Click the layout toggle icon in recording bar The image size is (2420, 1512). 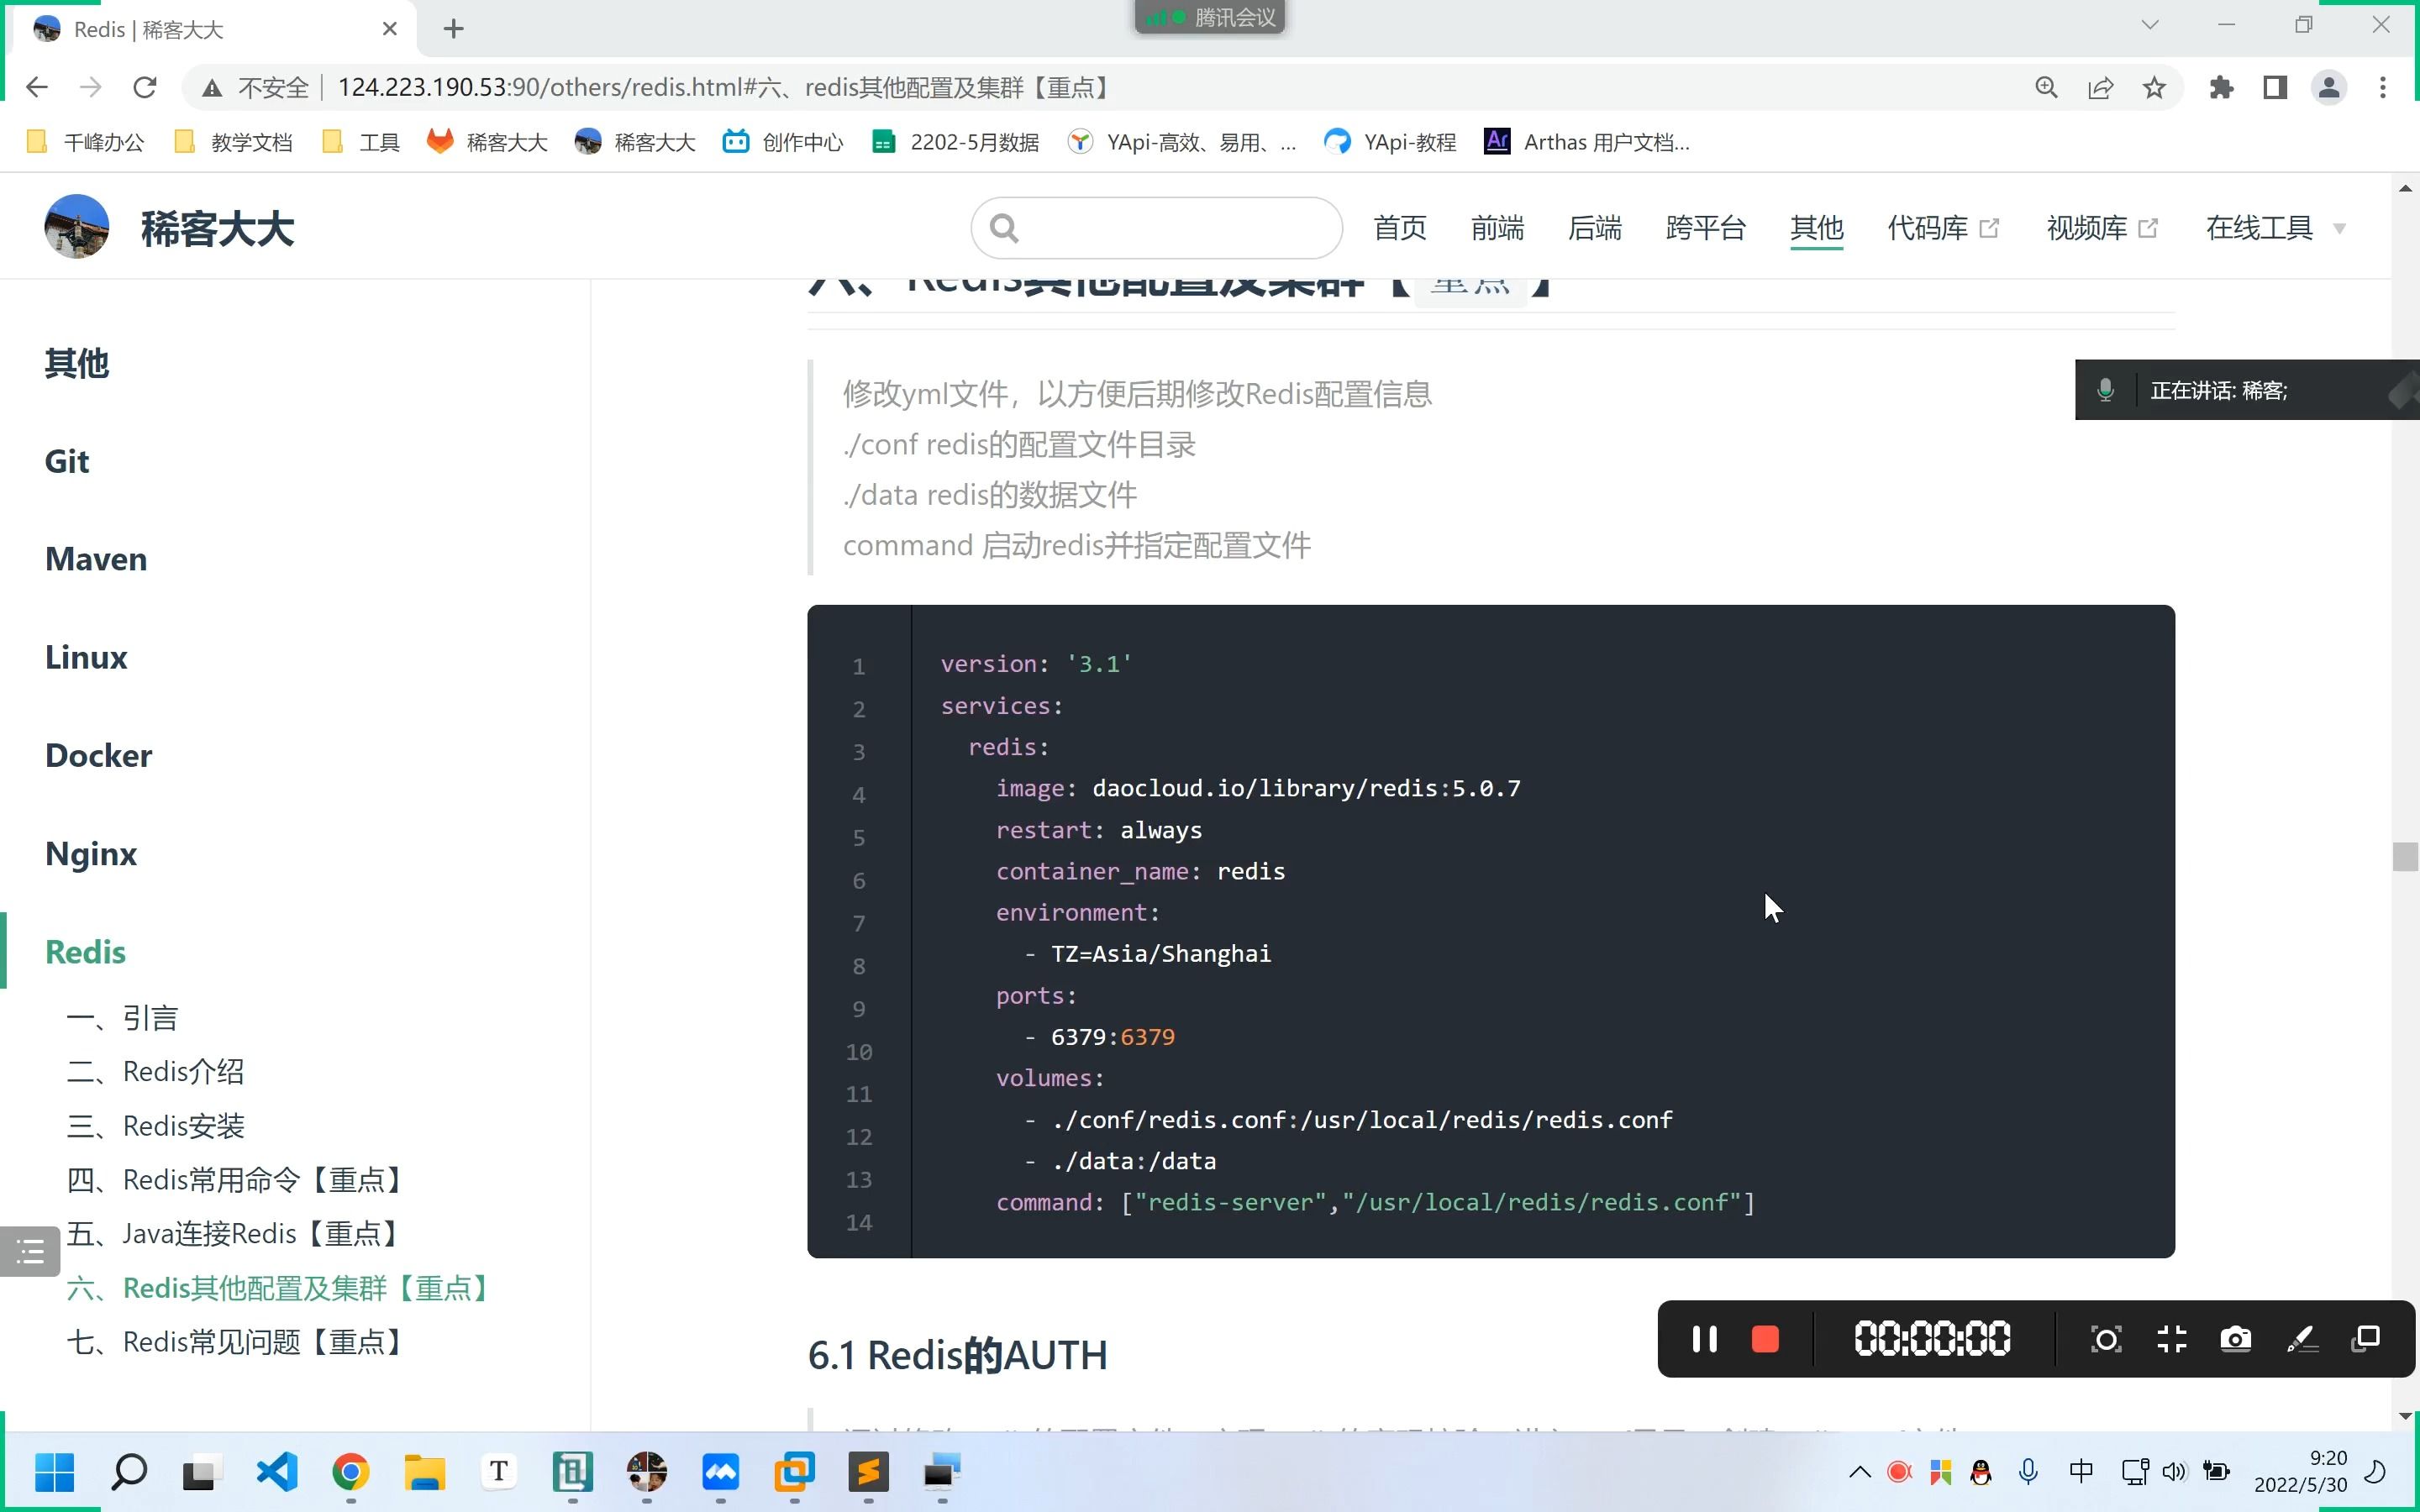tap(2368, 1340)
